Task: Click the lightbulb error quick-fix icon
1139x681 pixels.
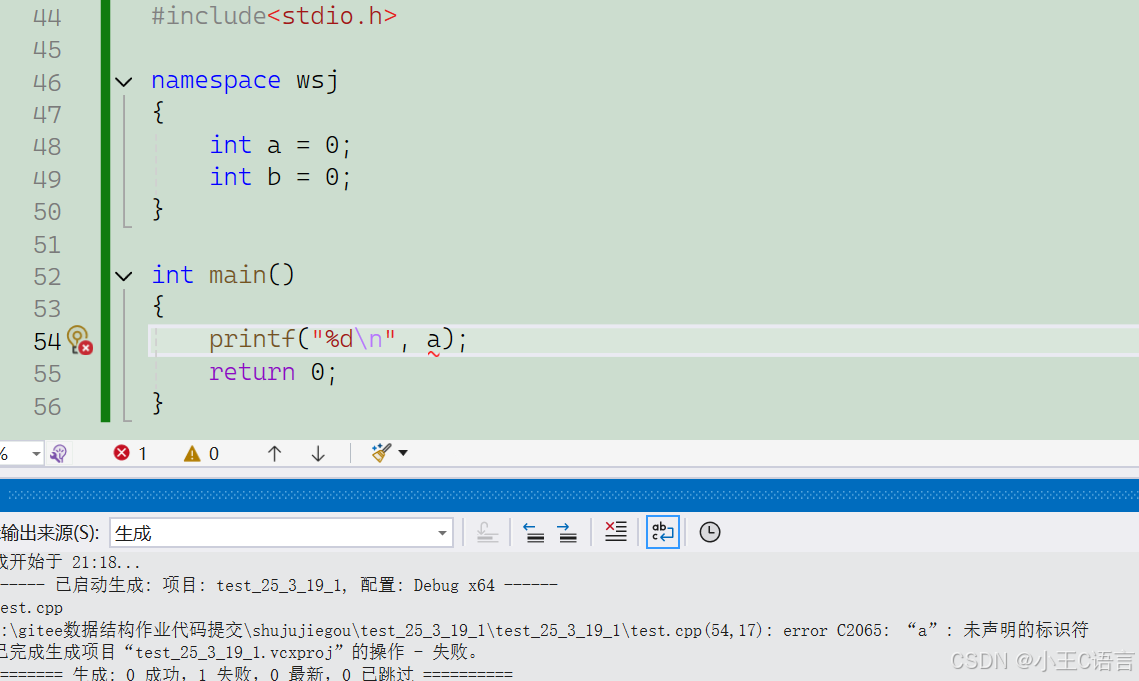Action: click(79, 339)
